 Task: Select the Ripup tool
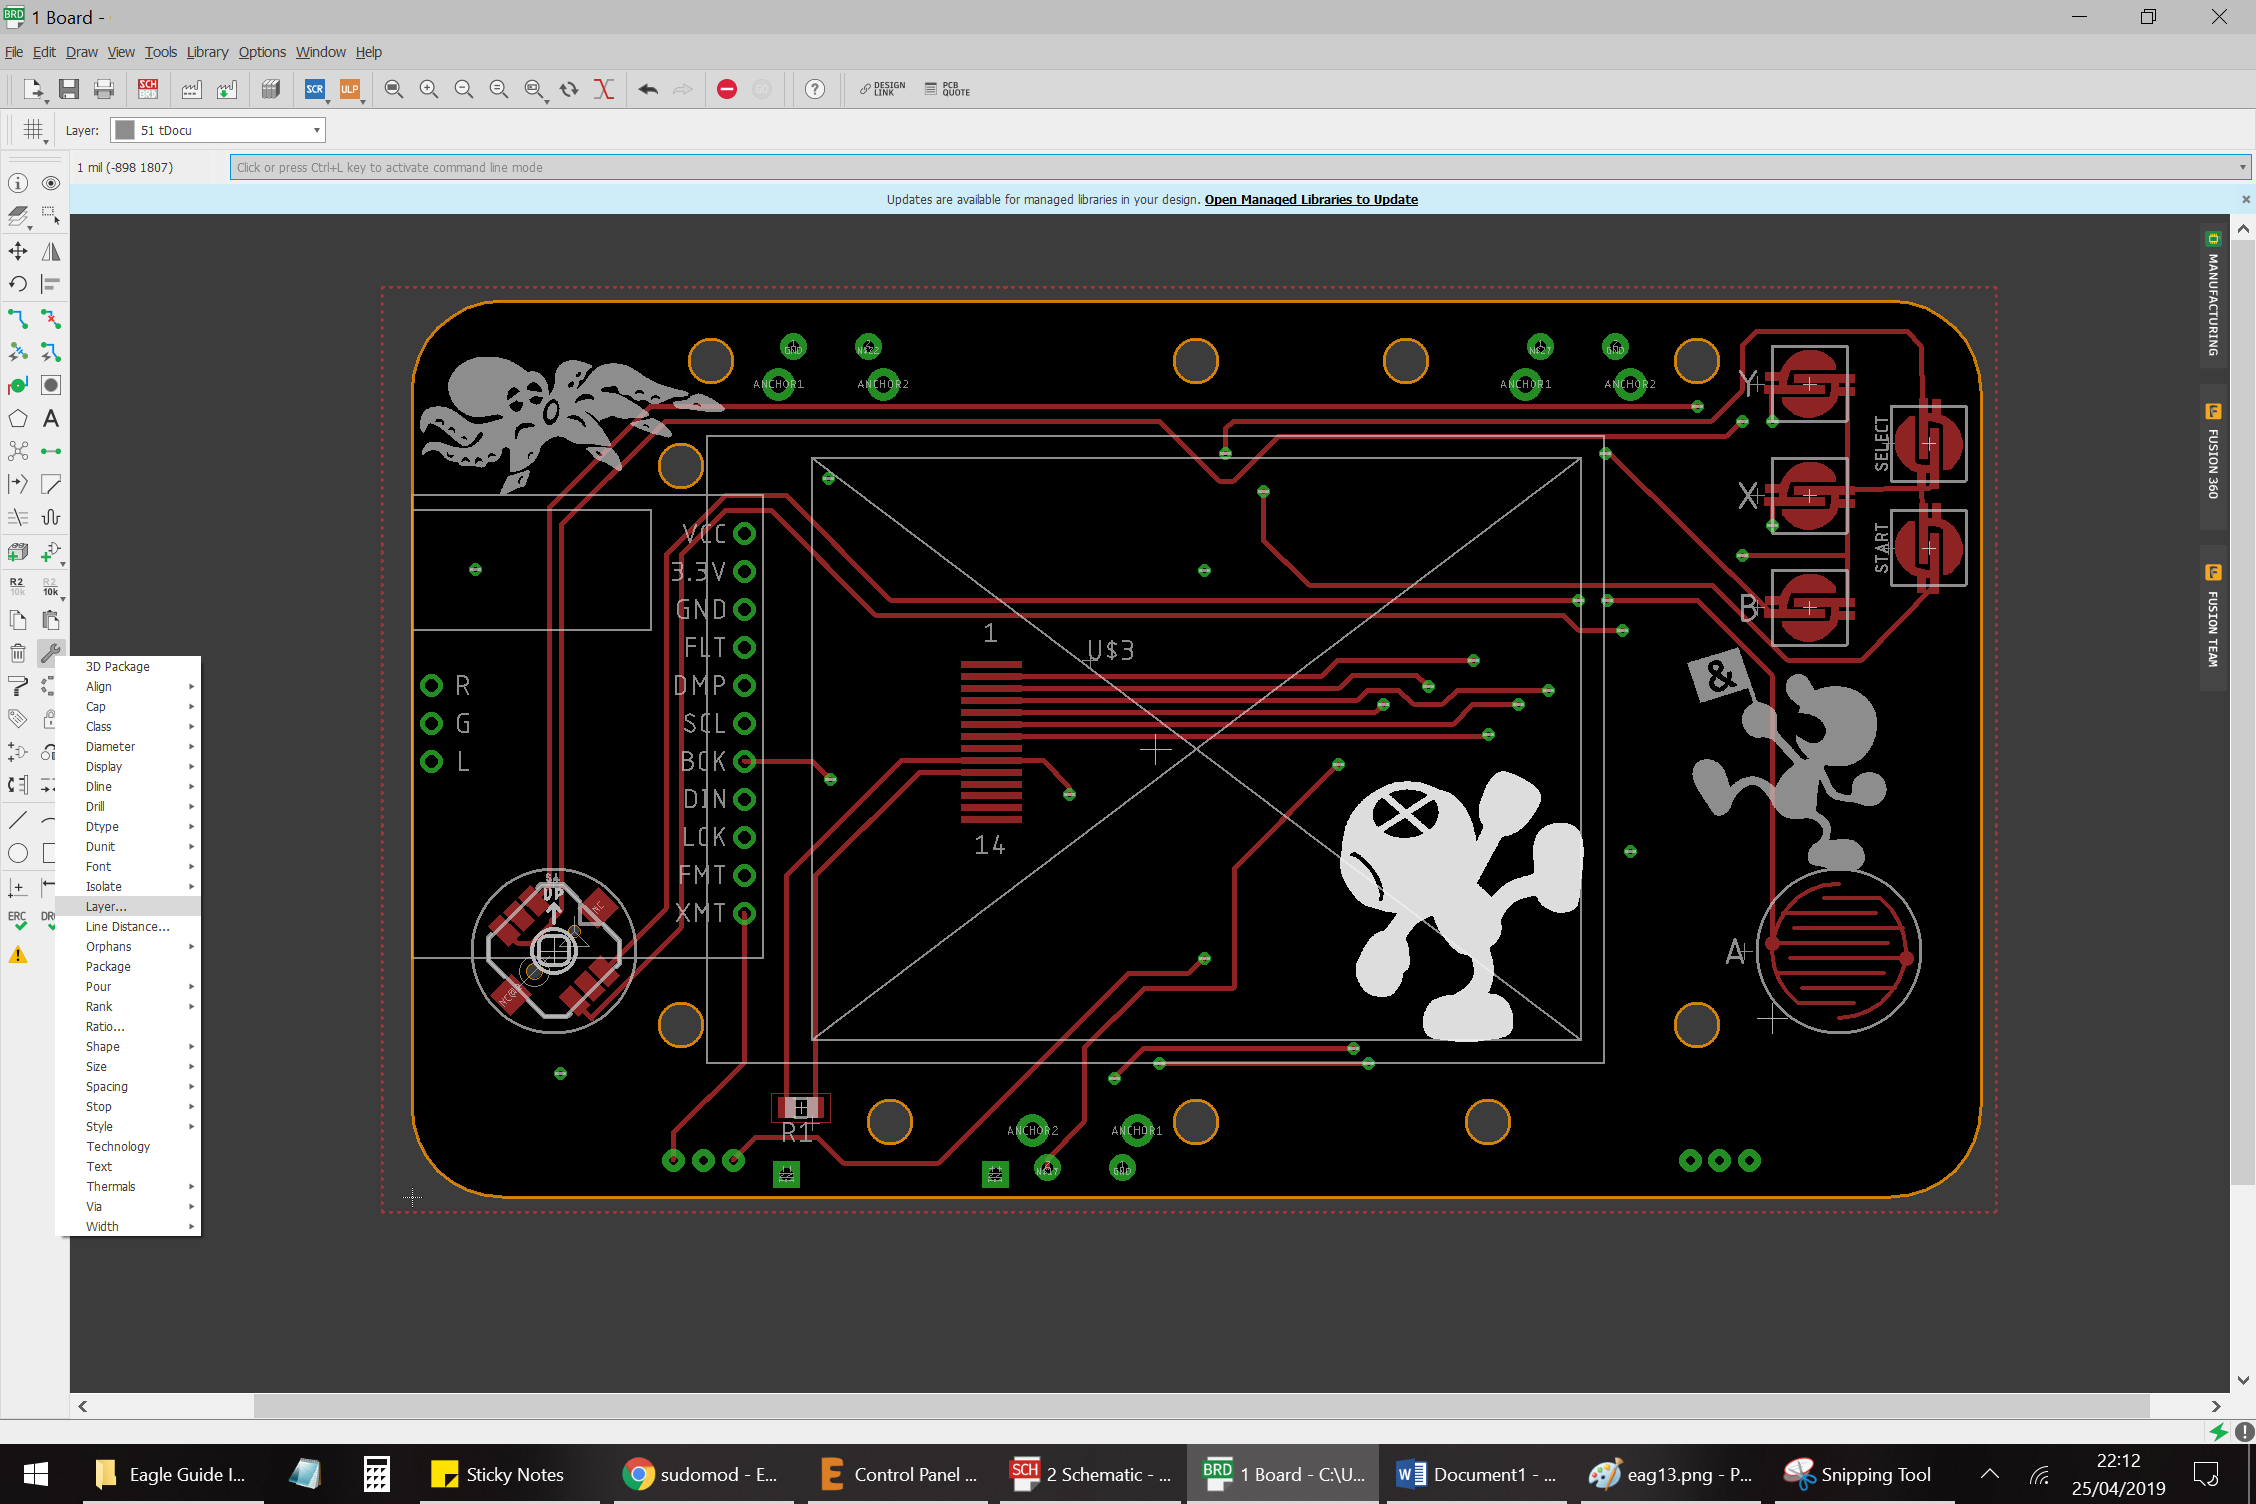[51, 319]
